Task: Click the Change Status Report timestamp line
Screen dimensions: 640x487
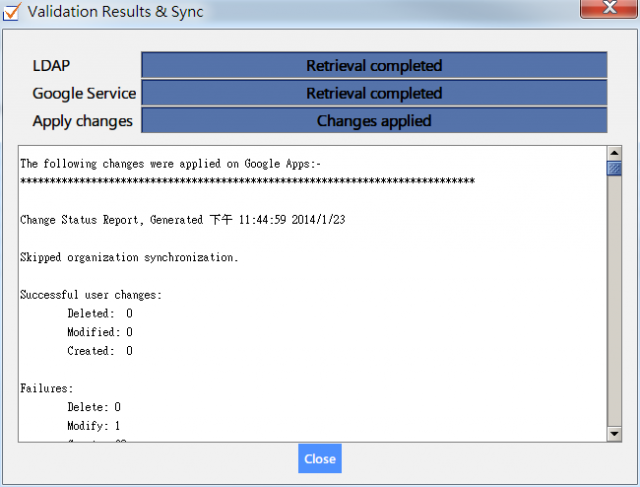Action: (183, 220)
